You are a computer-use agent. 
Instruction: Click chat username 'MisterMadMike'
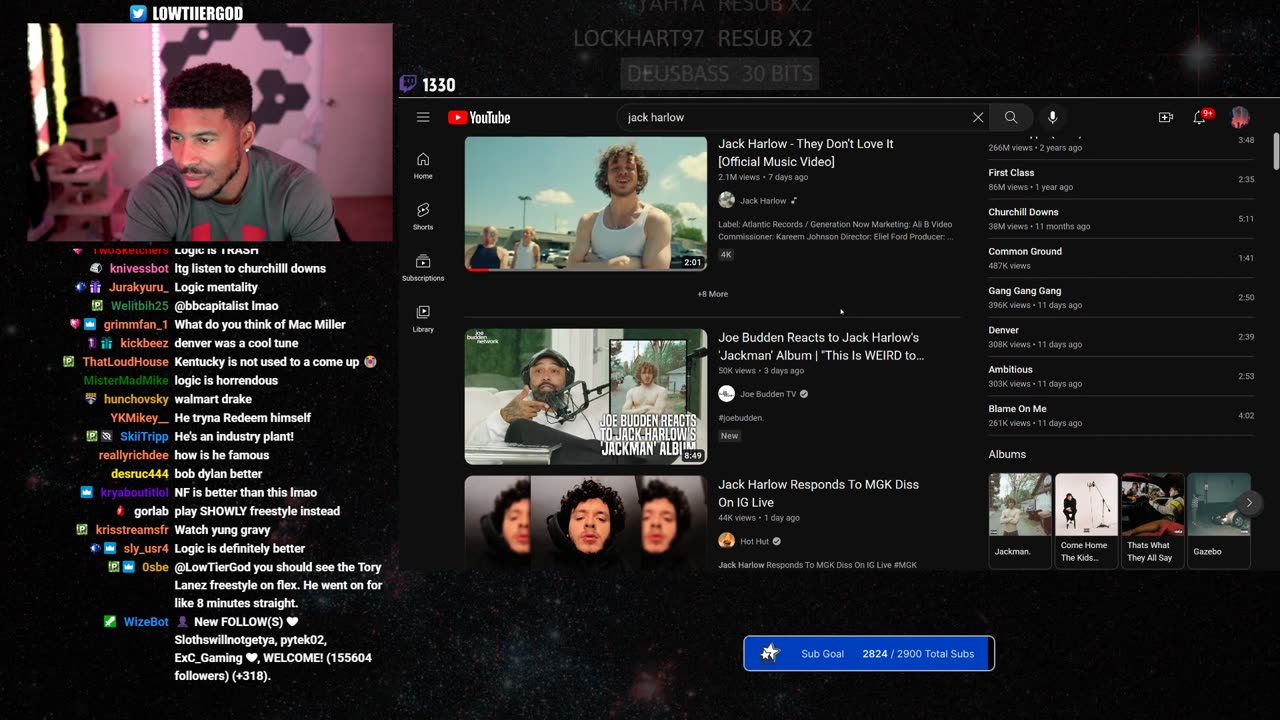pos(126,381)
